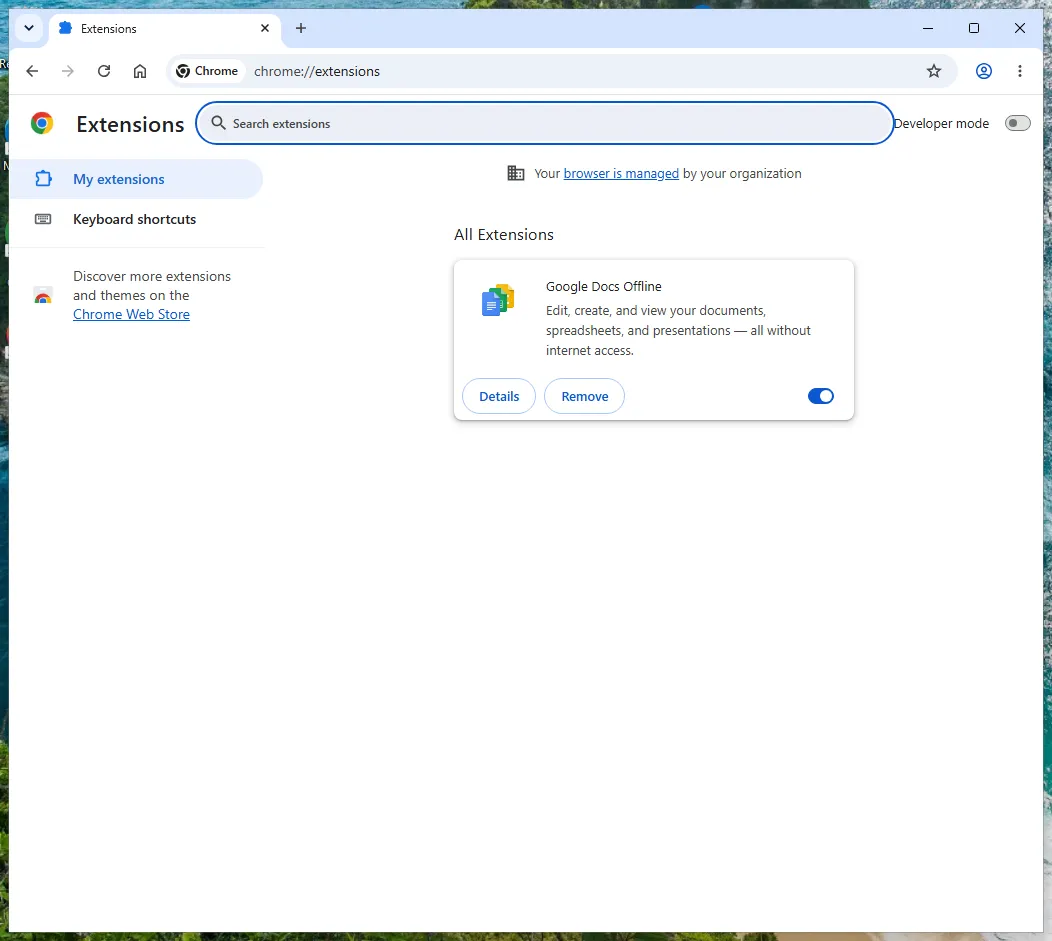Viewport: 1052px width, 941px height.
Task: Expand the tab search dropdown arrow
Action: (29, 28)
